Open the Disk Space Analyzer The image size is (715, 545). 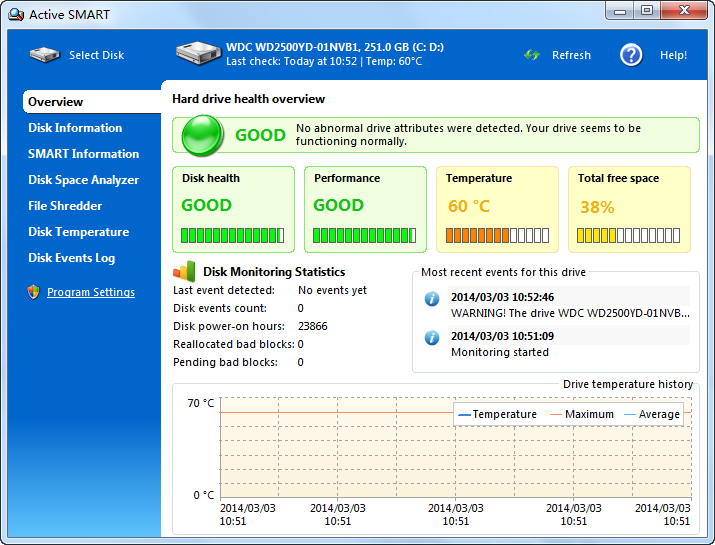[83, 180]
